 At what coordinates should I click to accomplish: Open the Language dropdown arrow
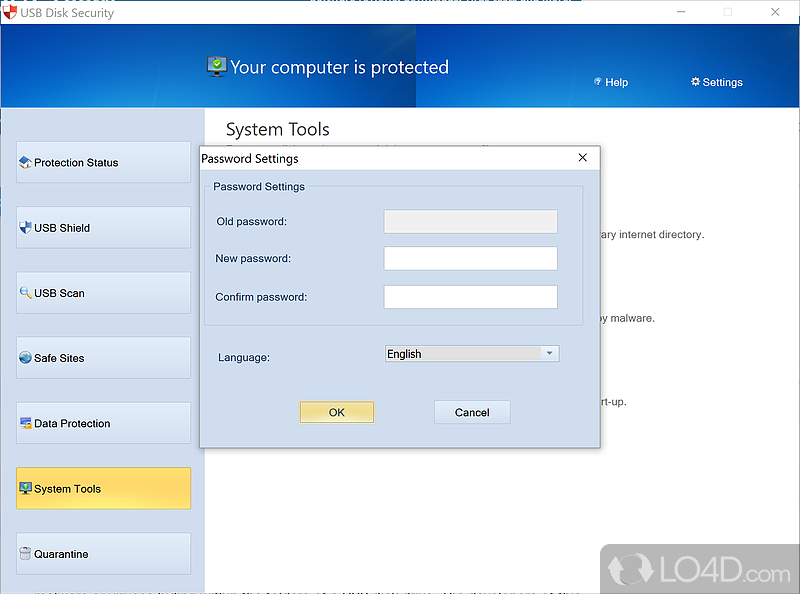pyautogui.click(x=548, y=353)
